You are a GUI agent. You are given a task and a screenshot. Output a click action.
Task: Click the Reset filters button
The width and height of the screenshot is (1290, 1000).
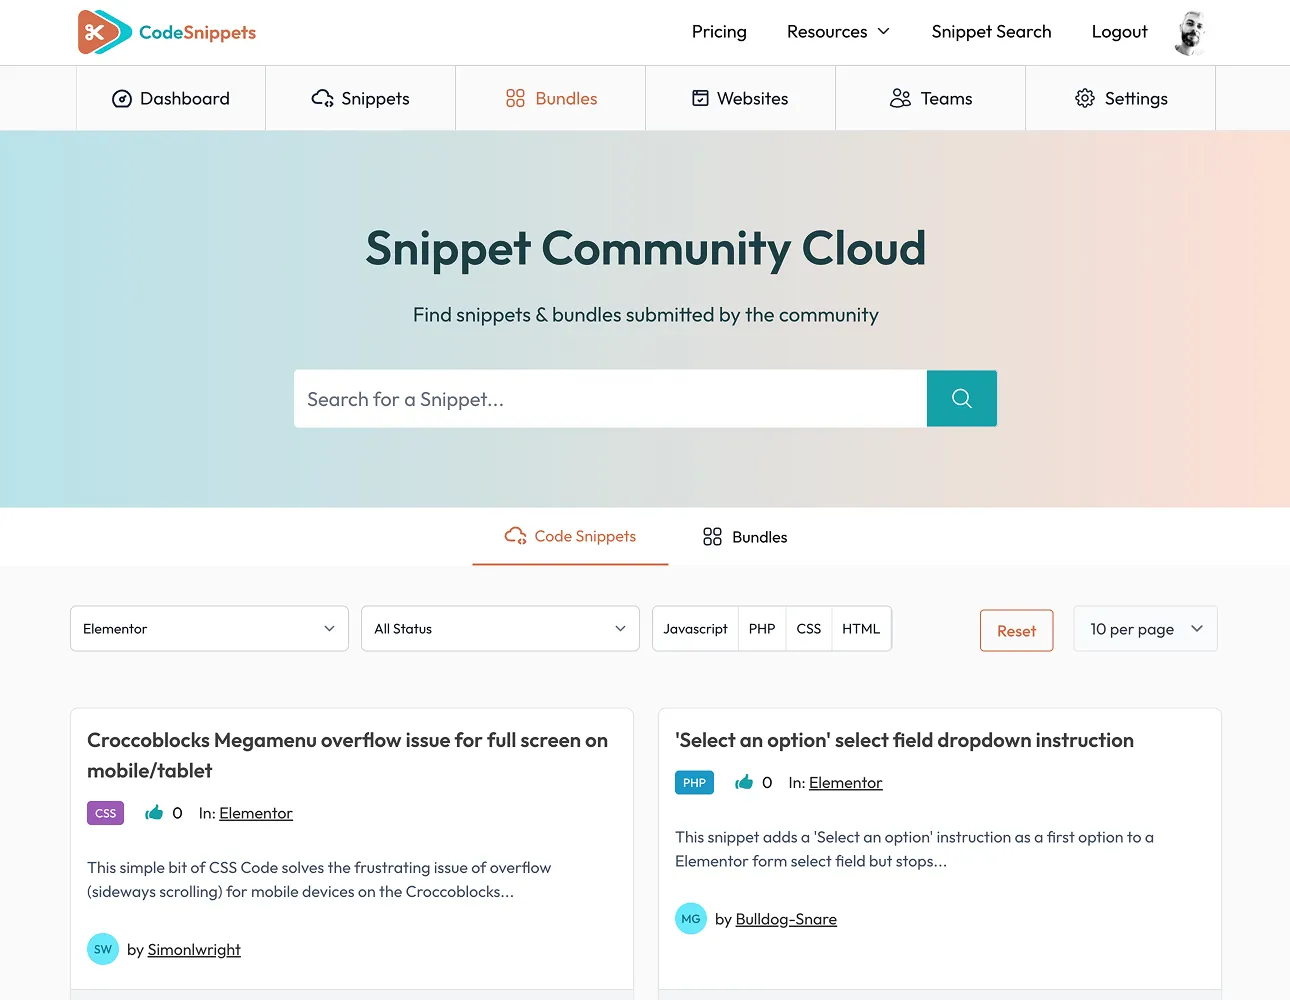tap(1016, 631)
